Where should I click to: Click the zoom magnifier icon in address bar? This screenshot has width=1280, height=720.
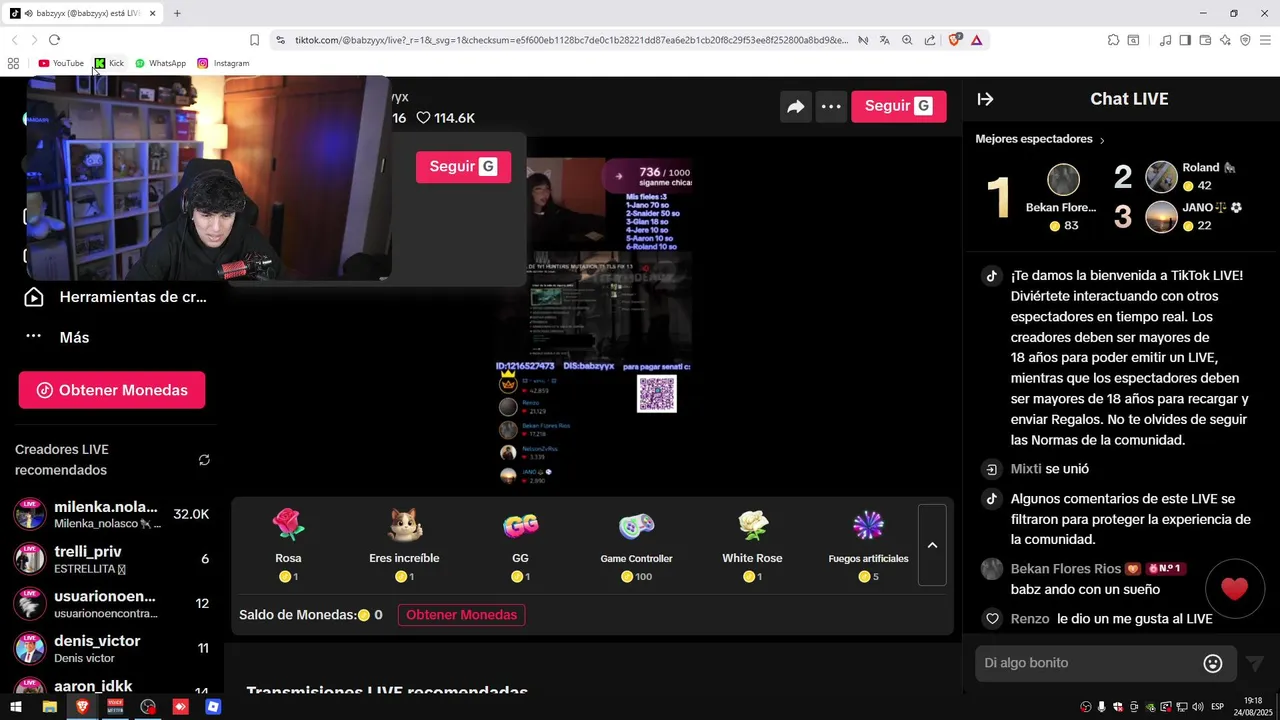(907, 40)
